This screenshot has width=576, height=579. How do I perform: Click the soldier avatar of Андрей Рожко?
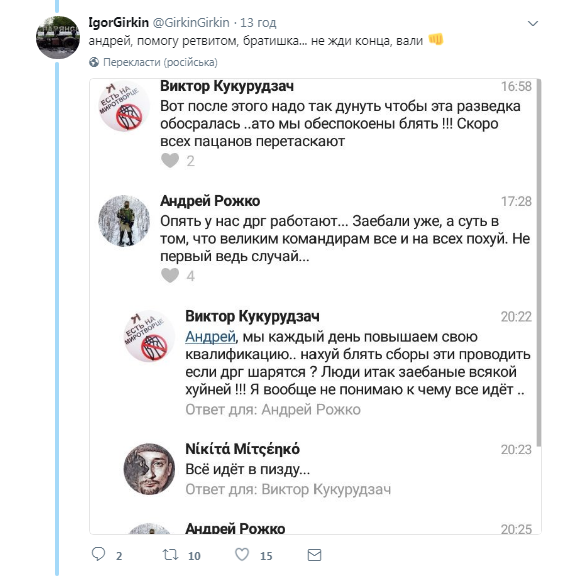click(x=124, y=221)
